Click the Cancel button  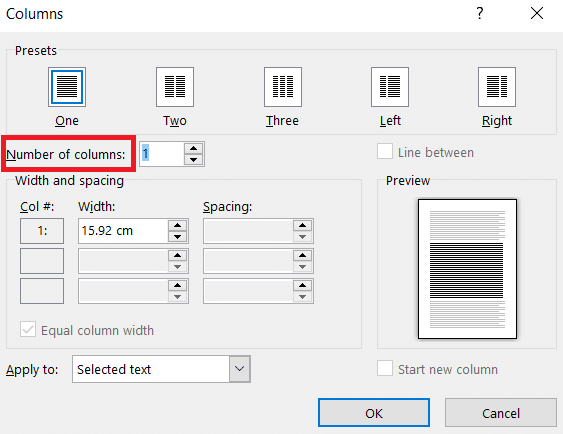(x=501, y=413)
